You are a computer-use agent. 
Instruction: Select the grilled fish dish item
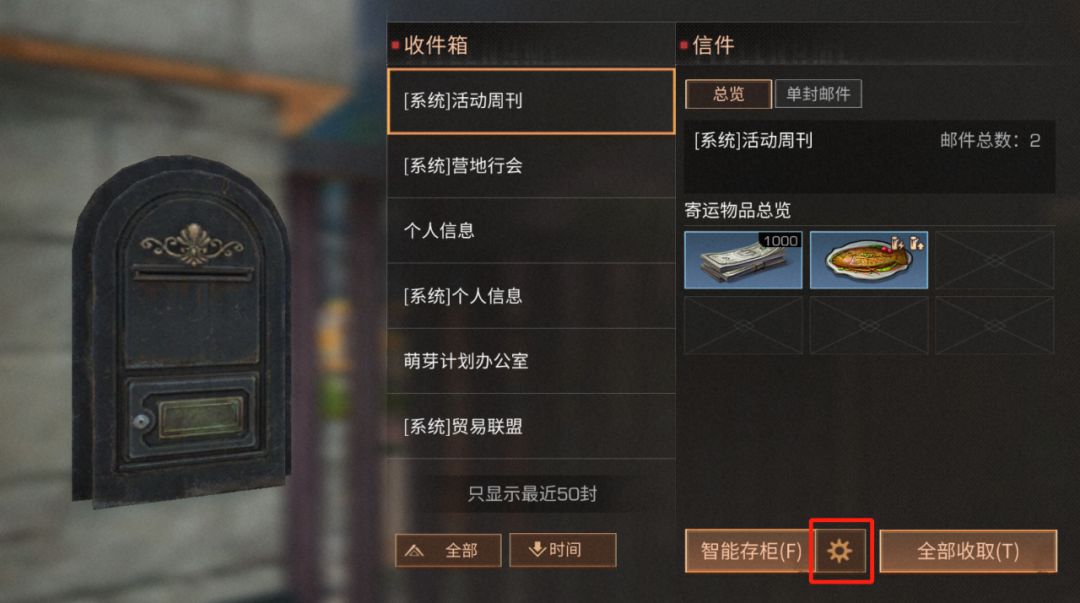869,260
